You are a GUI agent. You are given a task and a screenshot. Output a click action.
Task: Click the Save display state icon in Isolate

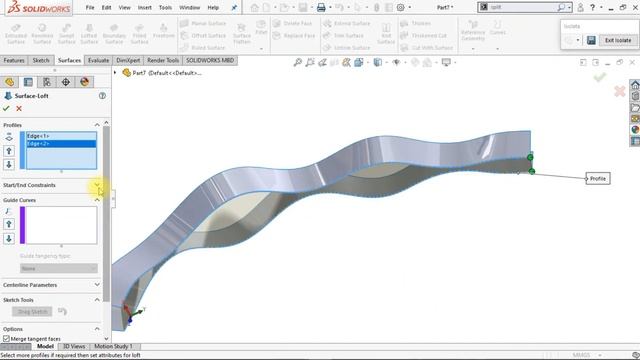click(591, 40)
